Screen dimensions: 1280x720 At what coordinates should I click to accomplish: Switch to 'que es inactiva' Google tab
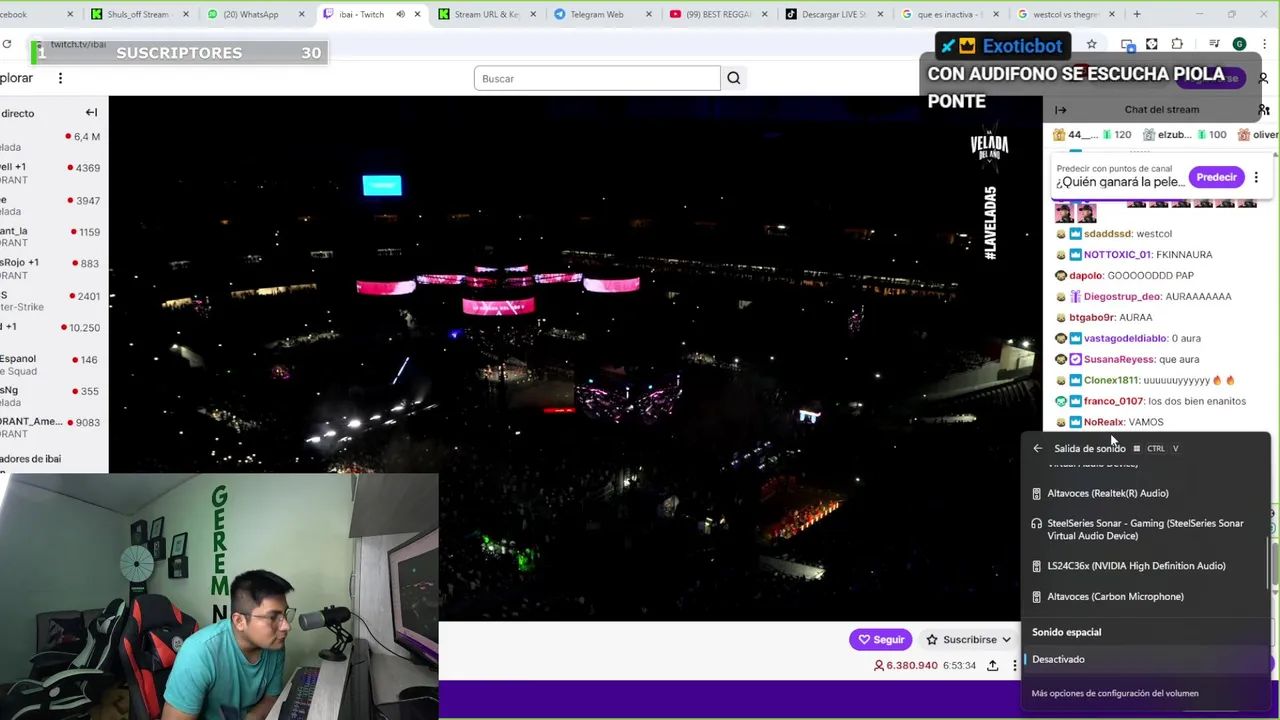tap(950, 14)
